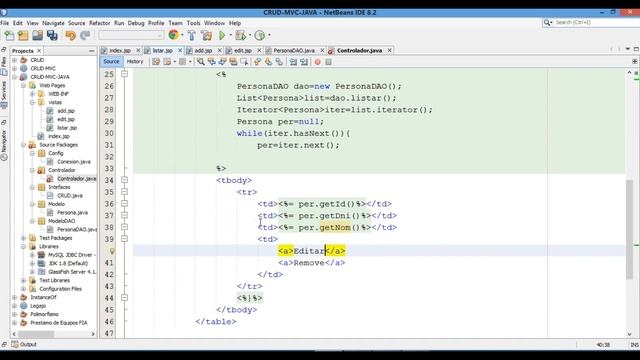Click the Profile Project clock icon
Screen dimensions: 640x360
coord(260,36)
